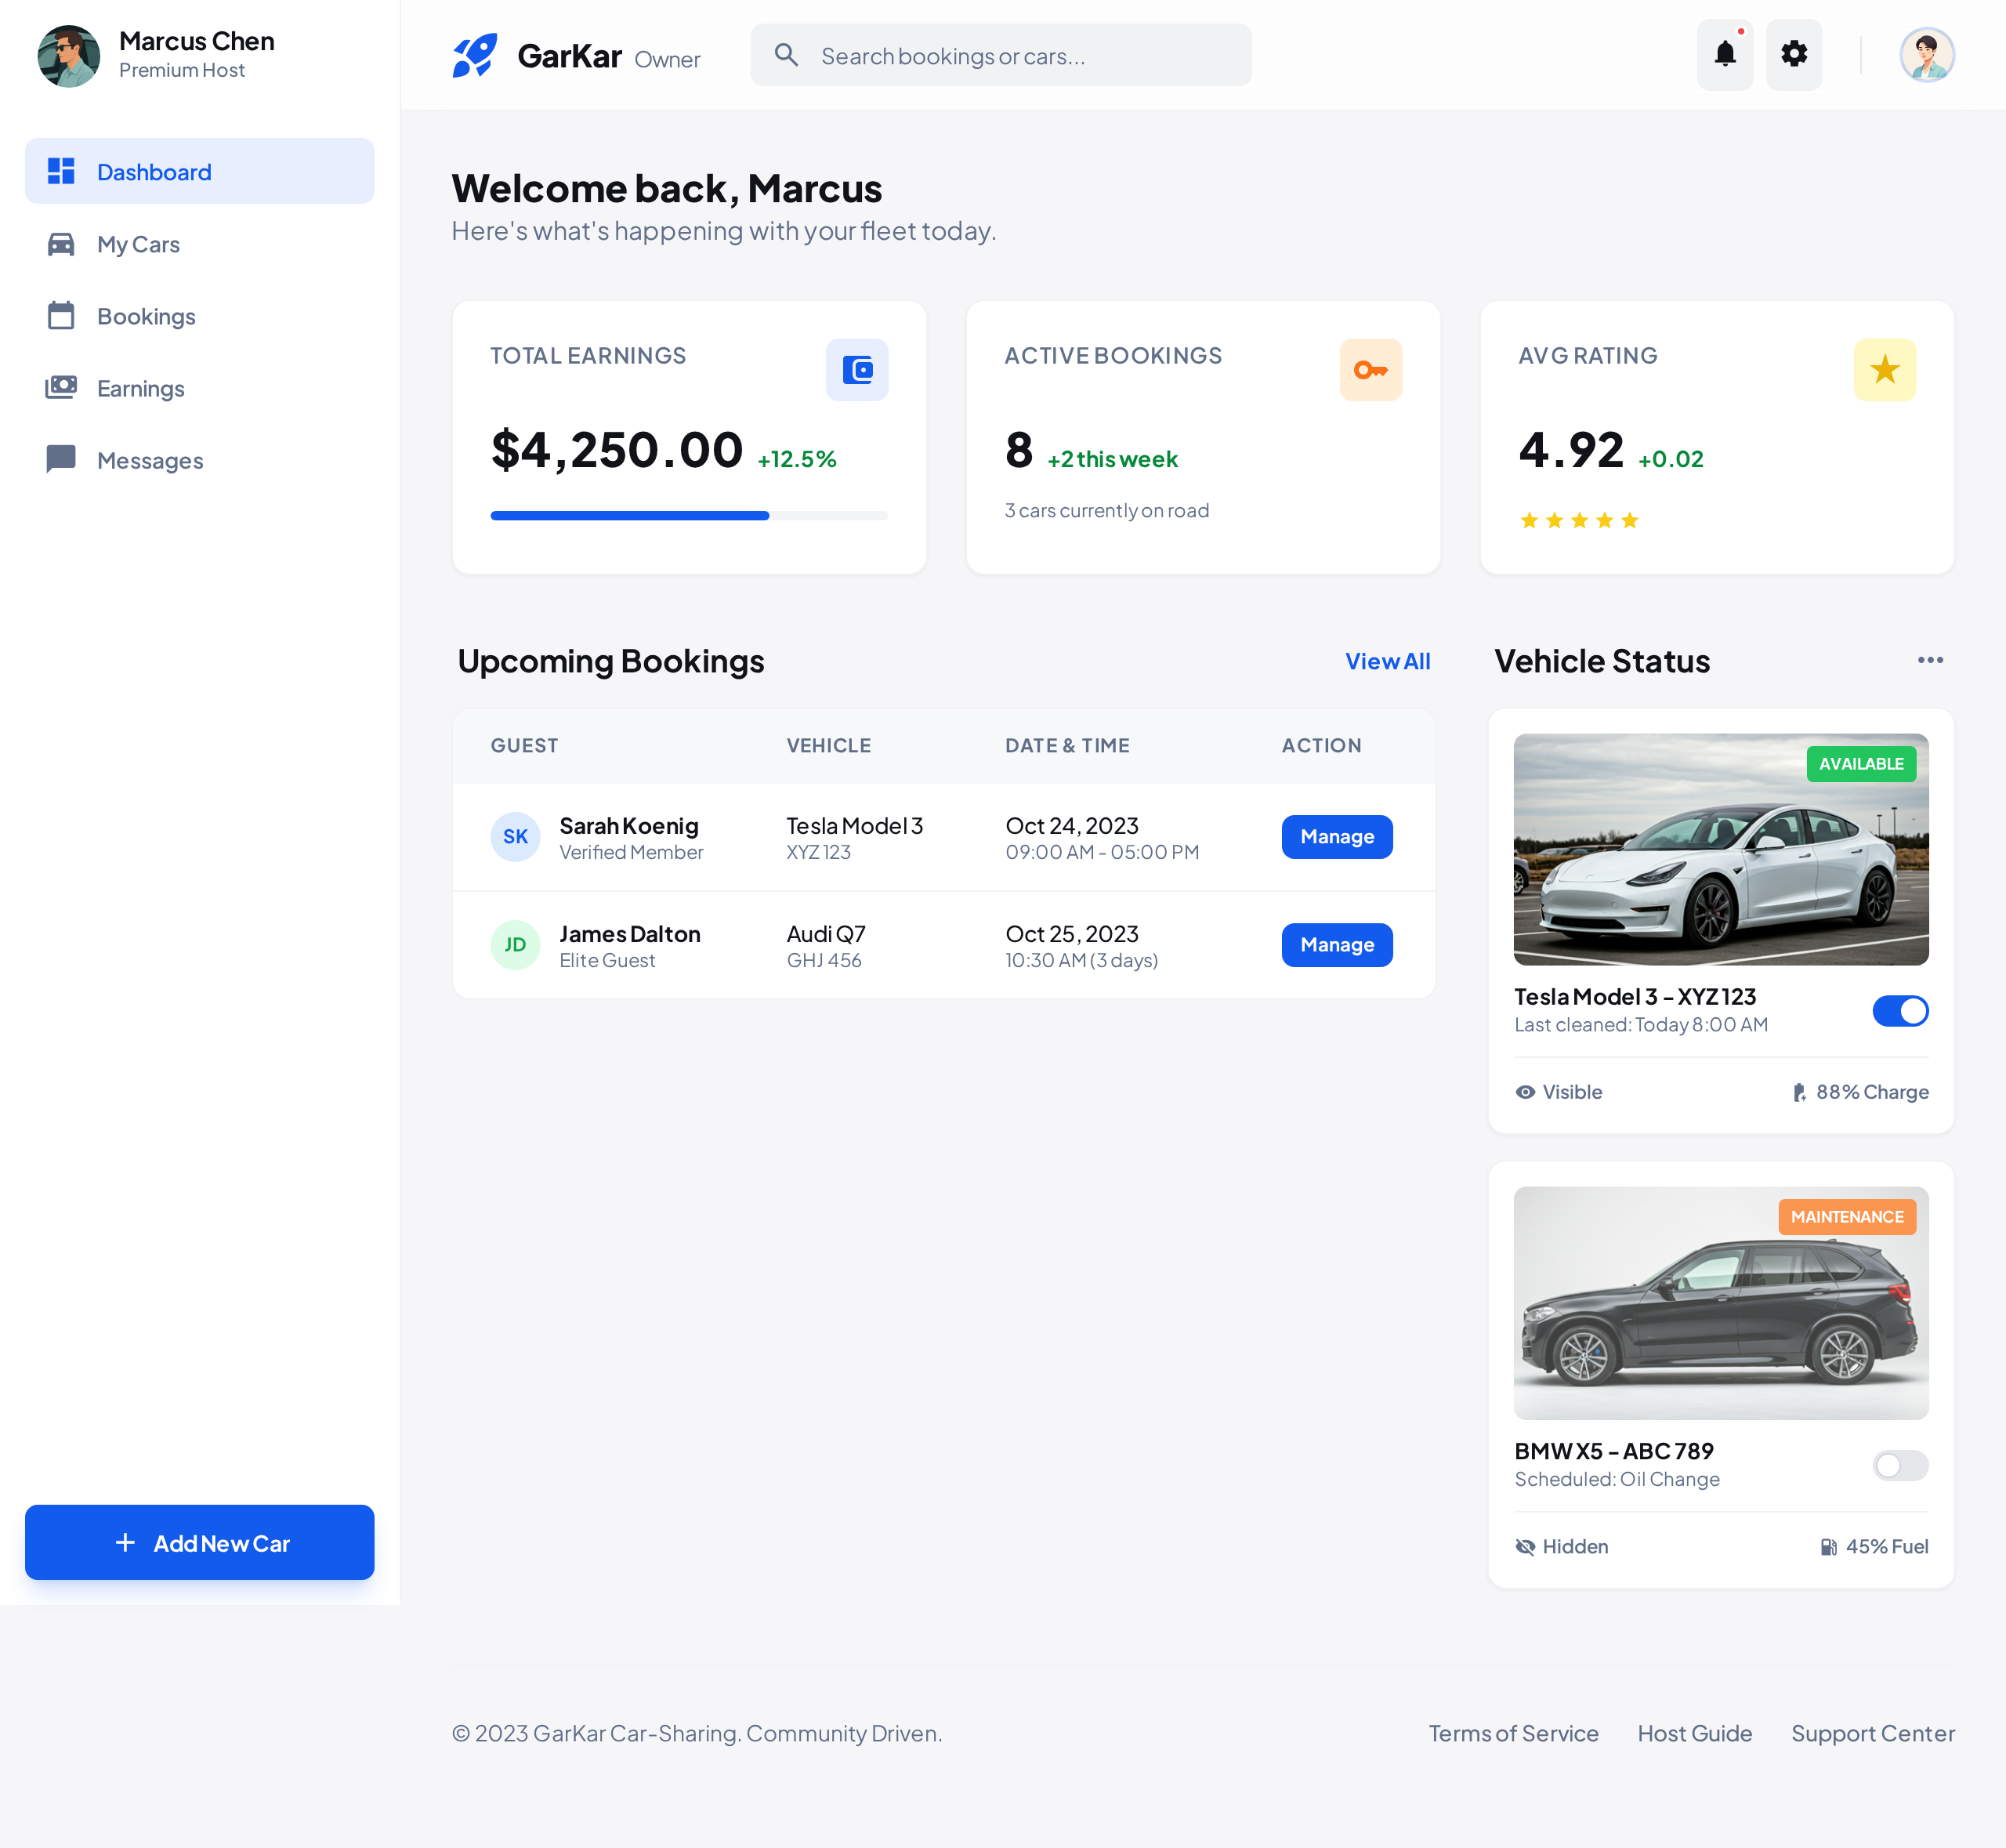Click '3 cars currently on road' text

point(1107,511)
